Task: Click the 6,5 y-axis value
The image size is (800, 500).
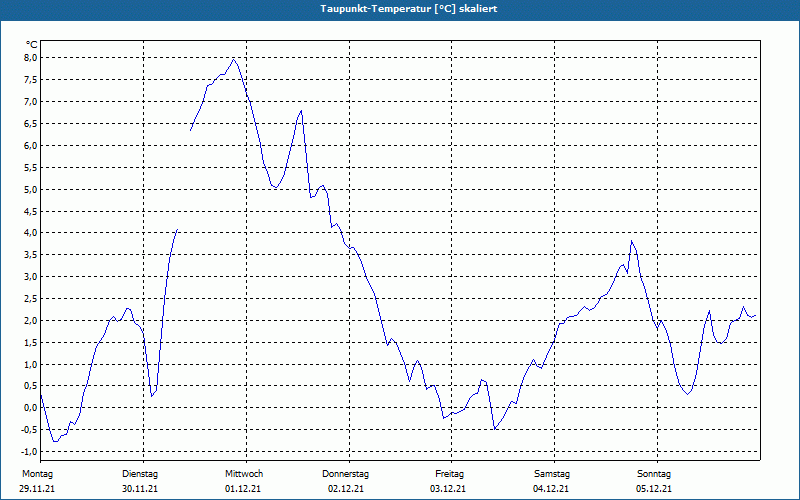Action: 31,123
